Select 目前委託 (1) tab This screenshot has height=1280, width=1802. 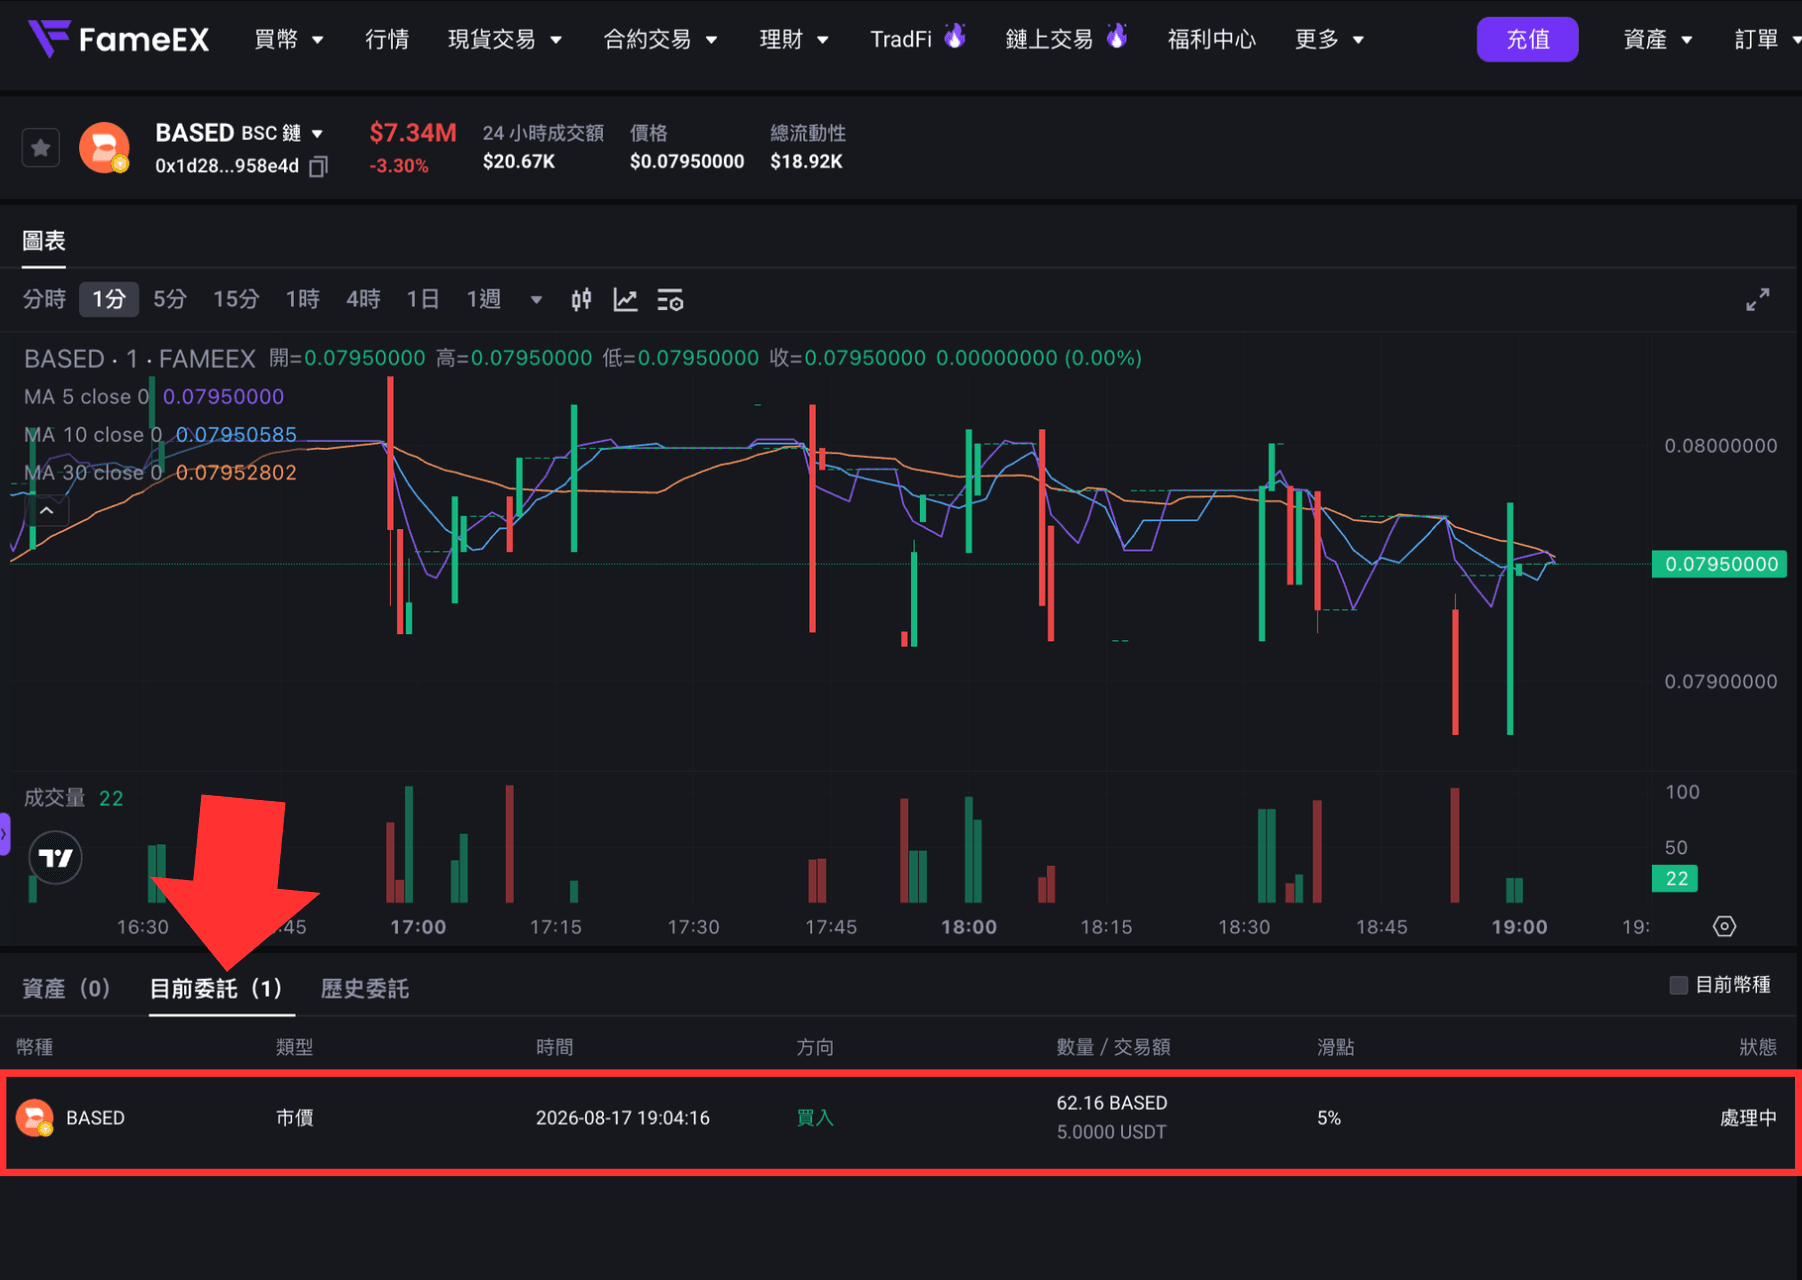pos(216,989)
